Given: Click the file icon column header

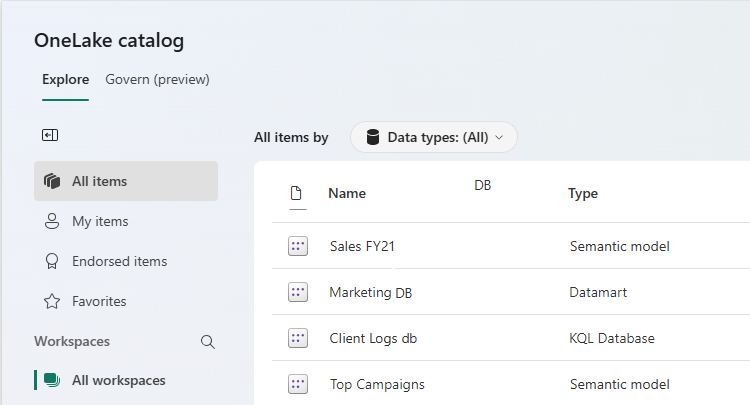Looking at the screenshot, I should point(296,193).
